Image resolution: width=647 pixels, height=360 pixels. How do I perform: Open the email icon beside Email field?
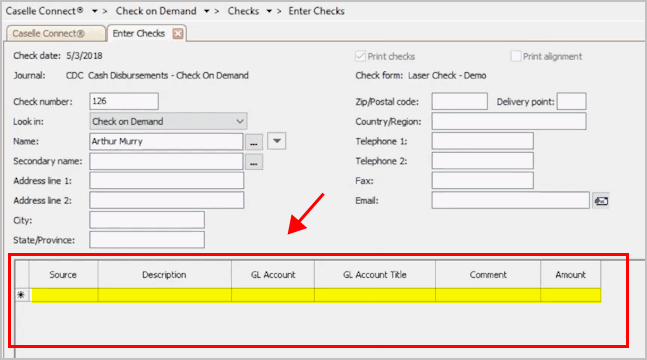click(601, 201)
